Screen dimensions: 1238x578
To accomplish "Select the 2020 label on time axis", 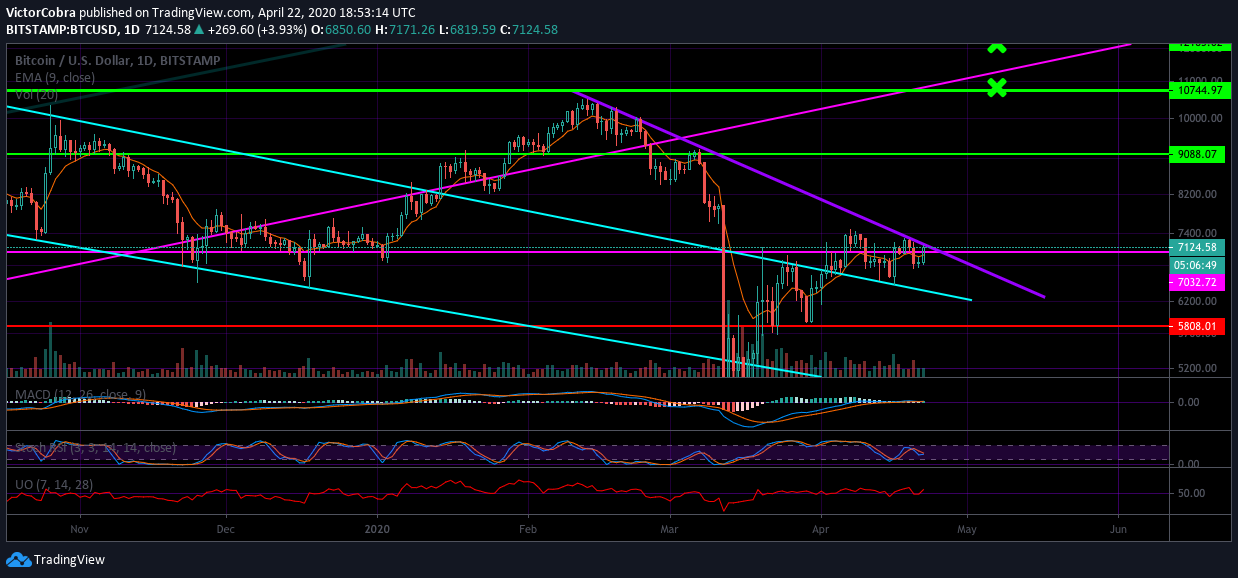I will point(378,527).
